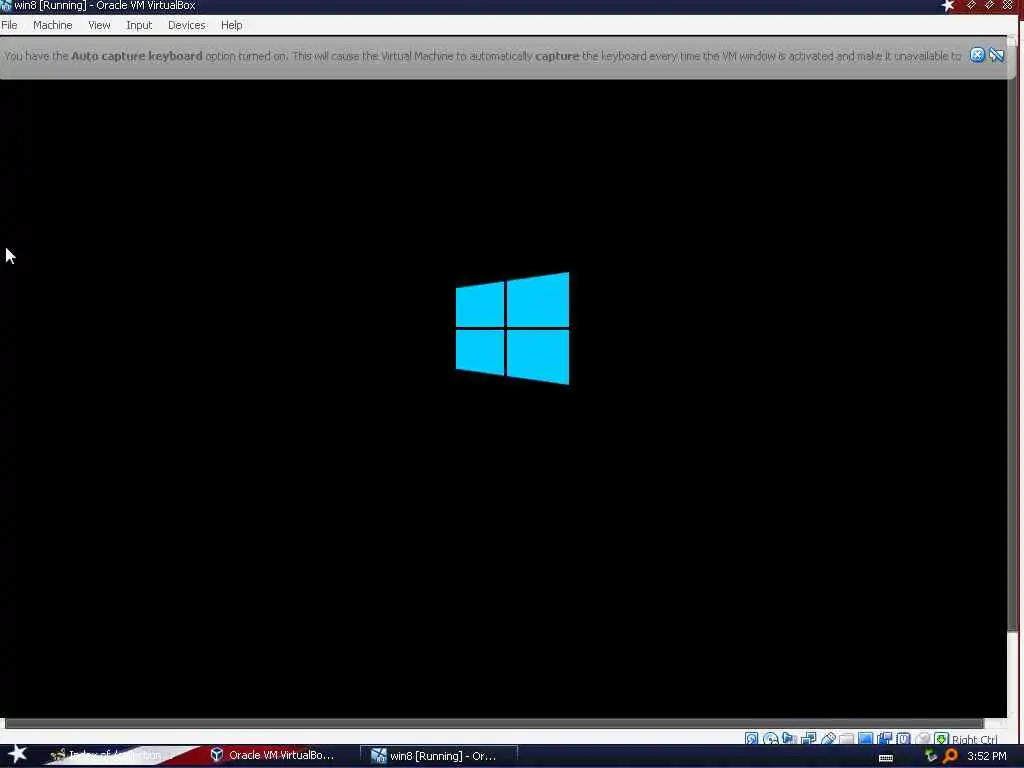1024x768 pixels.
Task: Click the optical disc status icon
Action: [771, 739]
